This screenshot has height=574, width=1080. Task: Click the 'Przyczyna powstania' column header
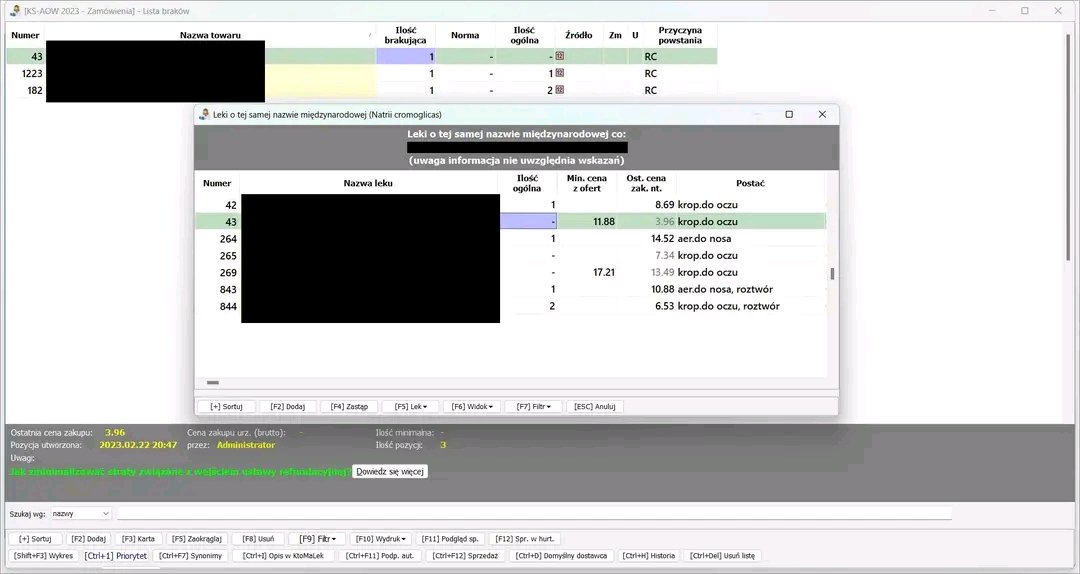click(x=679, y=35)
